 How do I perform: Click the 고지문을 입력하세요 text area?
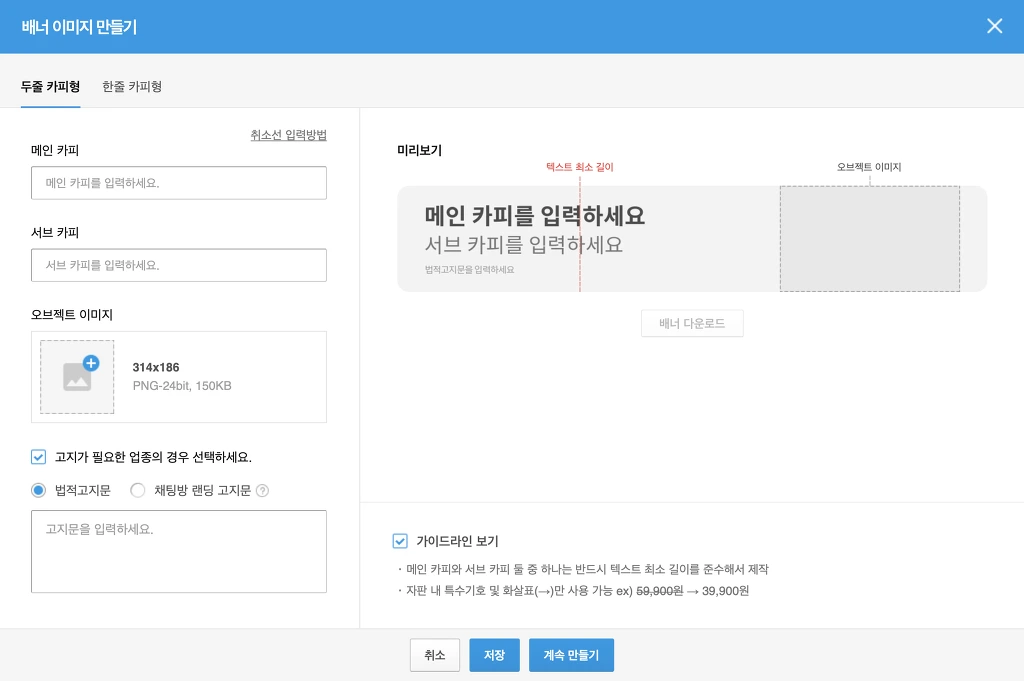(x=179, y=551)
